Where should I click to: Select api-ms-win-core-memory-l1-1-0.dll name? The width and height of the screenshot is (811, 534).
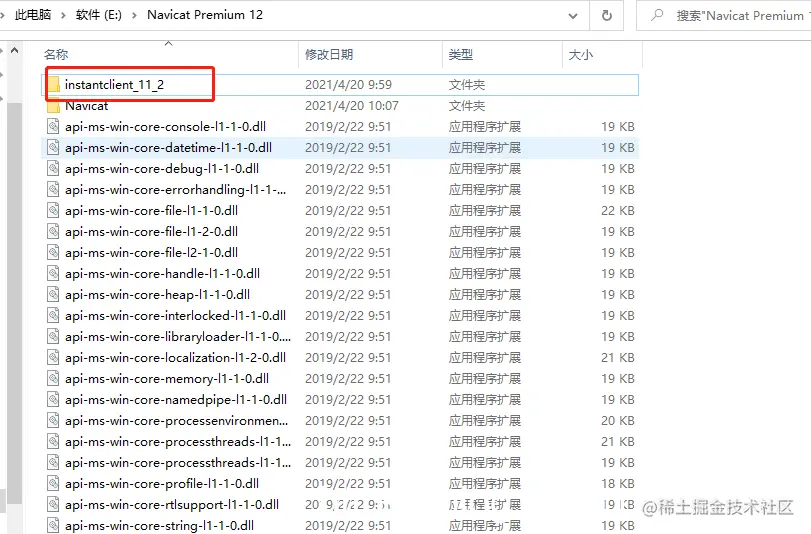[167, 379]
